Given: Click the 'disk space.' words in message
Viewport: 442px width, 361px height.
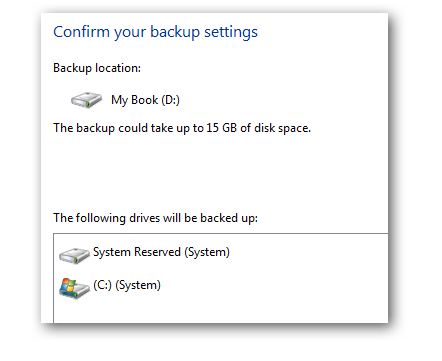Looking at the screenshot, I should click(x=282, y=128).
